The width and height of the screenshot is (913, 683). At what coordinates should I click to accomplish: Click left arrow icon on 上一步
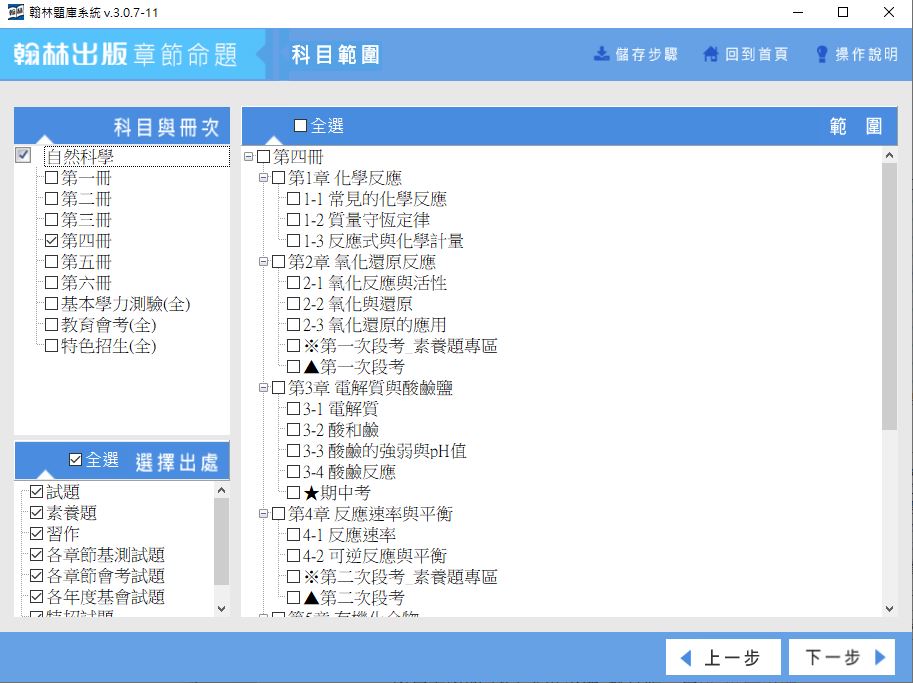tap(686, 658)
